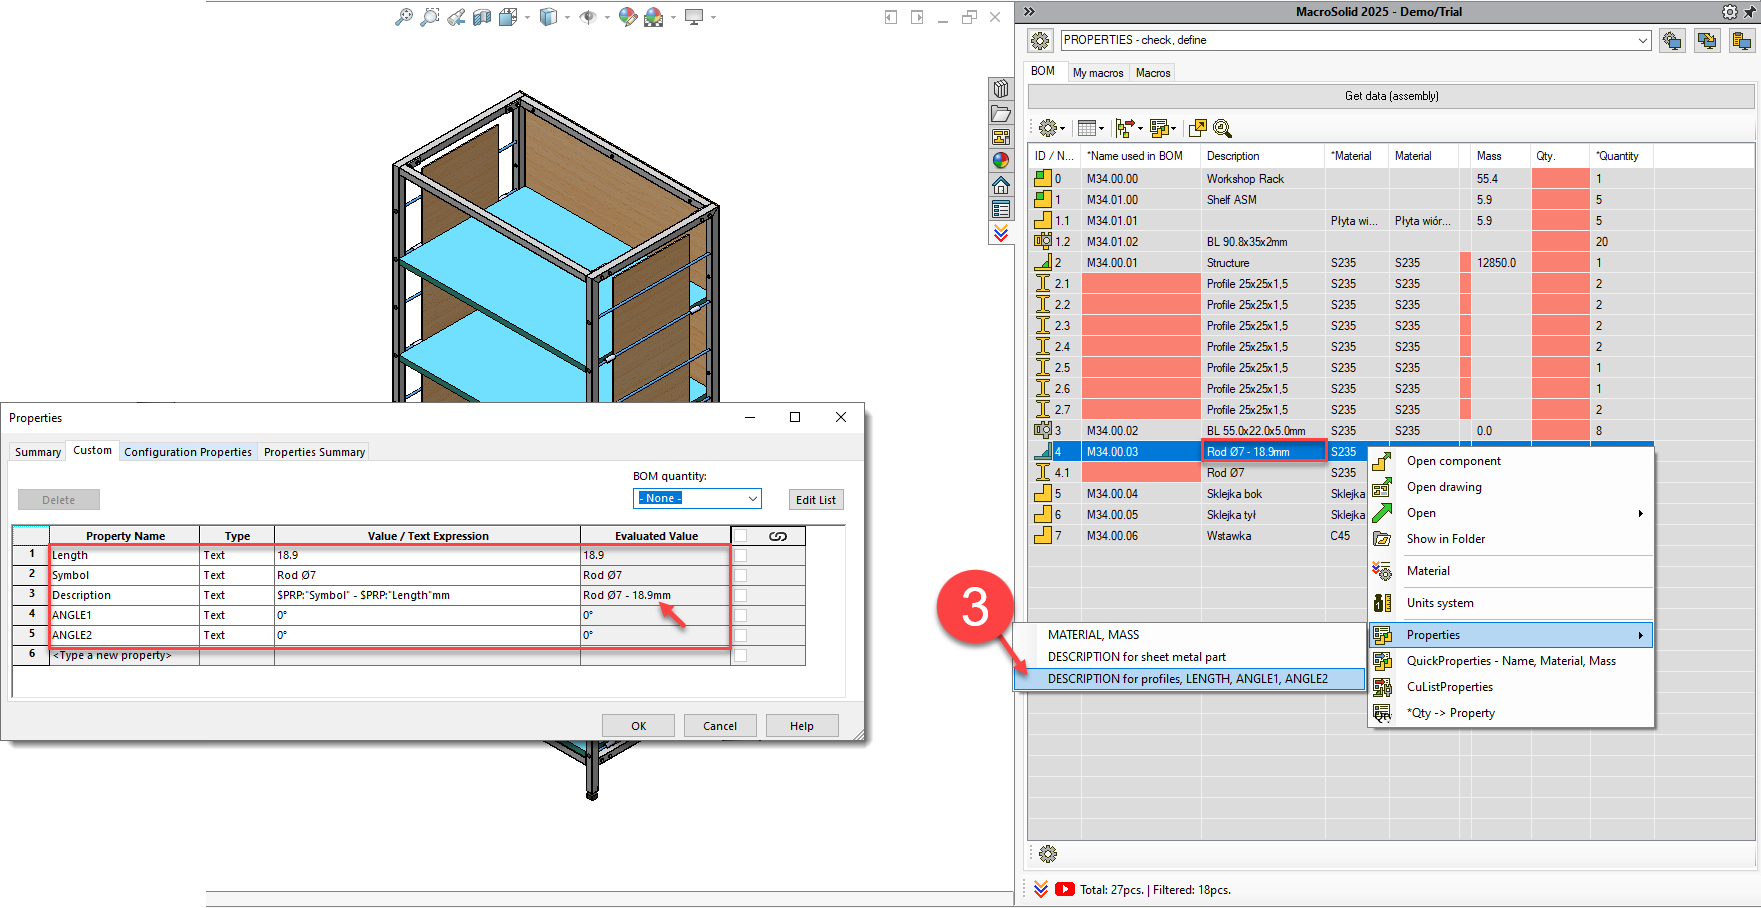The height and width of the screenshot is (908, 1761).
Task: Click the gear icon below the BOM table
Action: [1048, 854]
